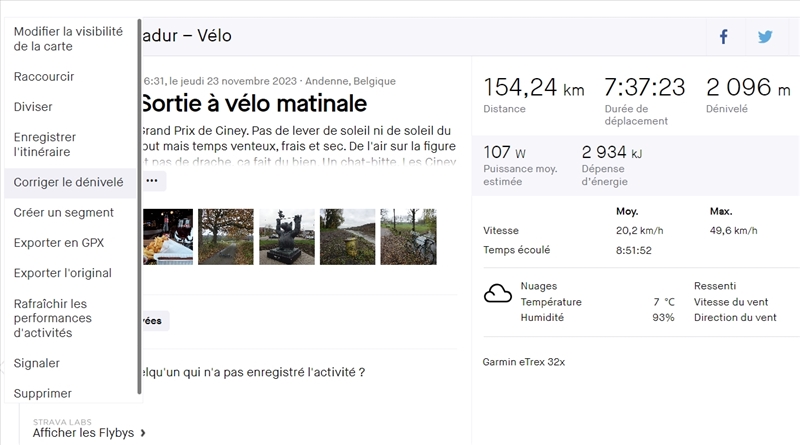Select 'Créer un segment' menu item
The image size is (800, 445).
[x=63, y=213]
